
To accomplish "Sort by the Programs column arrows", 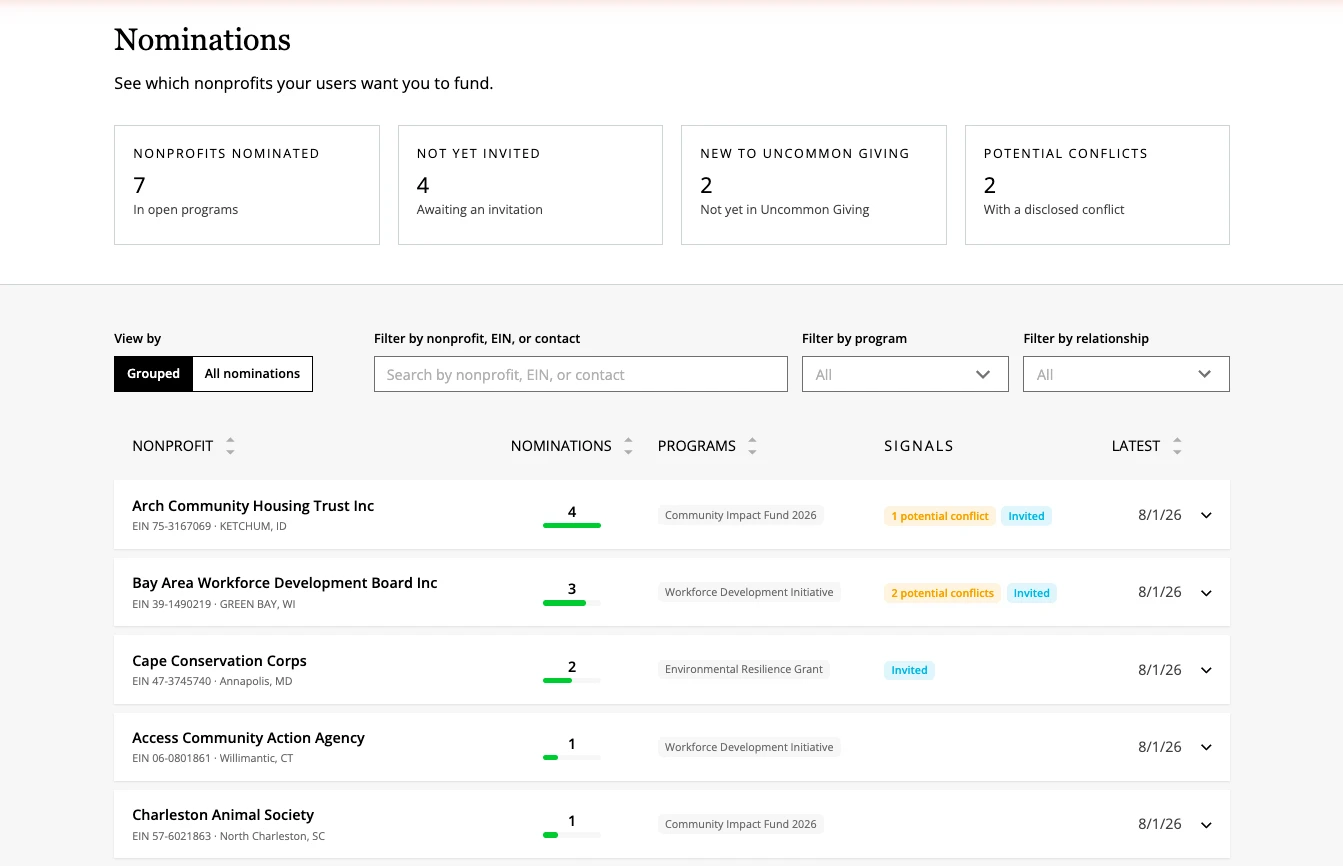I will pyautogui.click(x=752, y=446).
